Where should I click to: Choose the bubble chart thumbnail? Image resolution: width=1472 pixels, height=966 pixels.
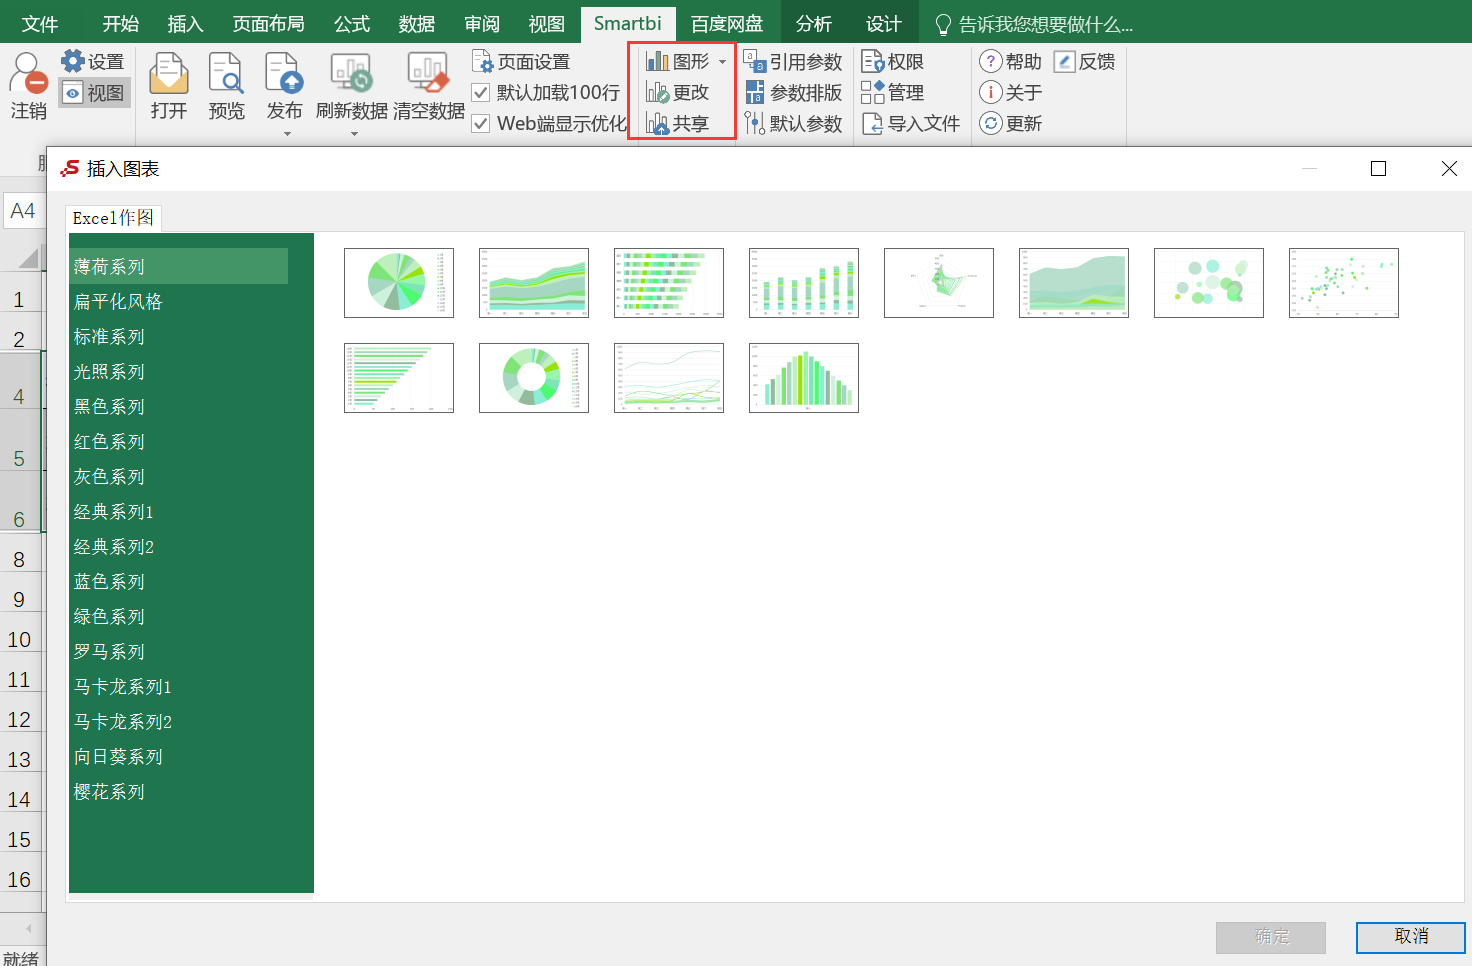(1209, 283)
